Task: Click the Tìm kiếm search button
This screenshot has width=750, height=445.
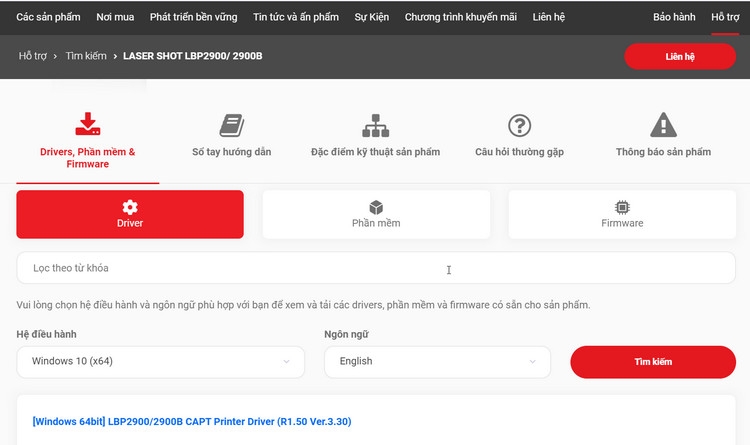Action: [x=653, y=362]
